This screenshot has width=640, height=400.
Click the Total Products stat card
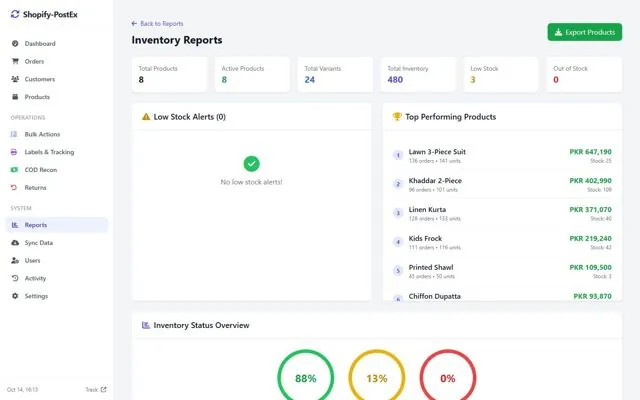click(169, 74)
